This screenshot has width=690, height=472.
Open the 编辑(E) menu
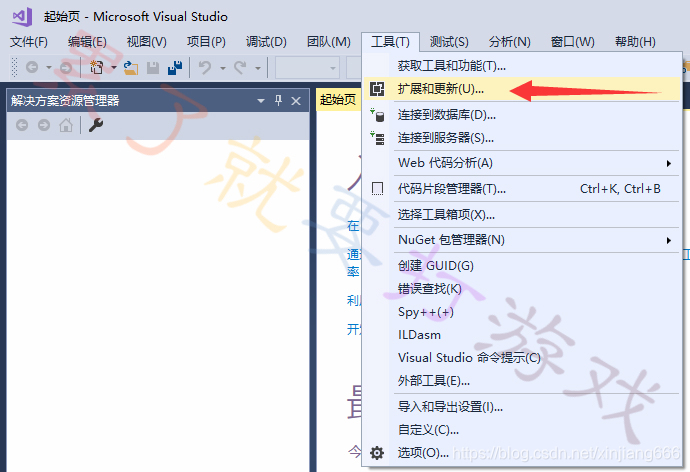[x=87, y=42]
